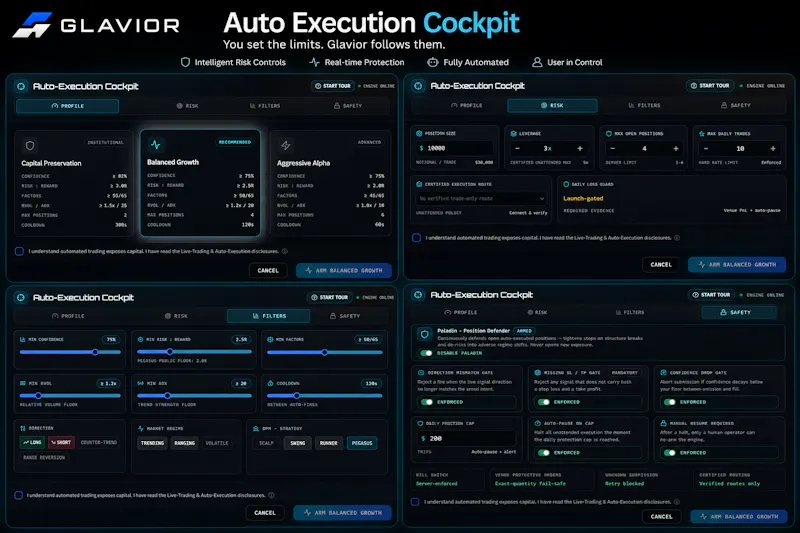Increase Leverage with the plus button
This screenshot has width=800, height=533.
(580, 148)
